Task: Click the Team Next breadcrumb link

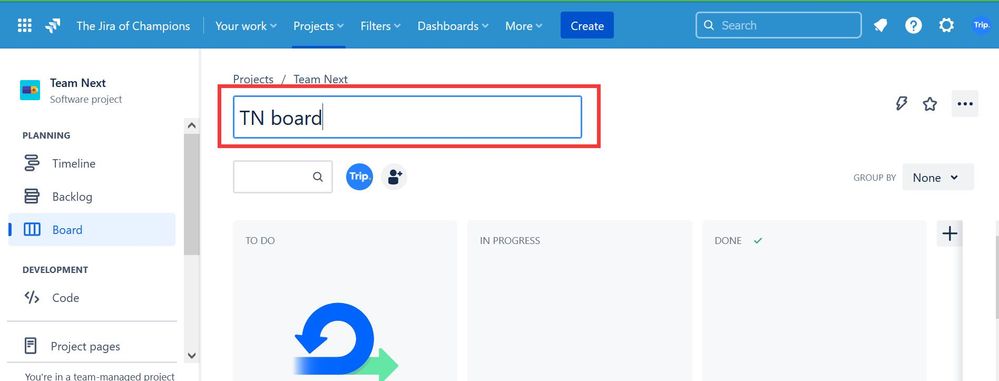Action: coord(320,79)
